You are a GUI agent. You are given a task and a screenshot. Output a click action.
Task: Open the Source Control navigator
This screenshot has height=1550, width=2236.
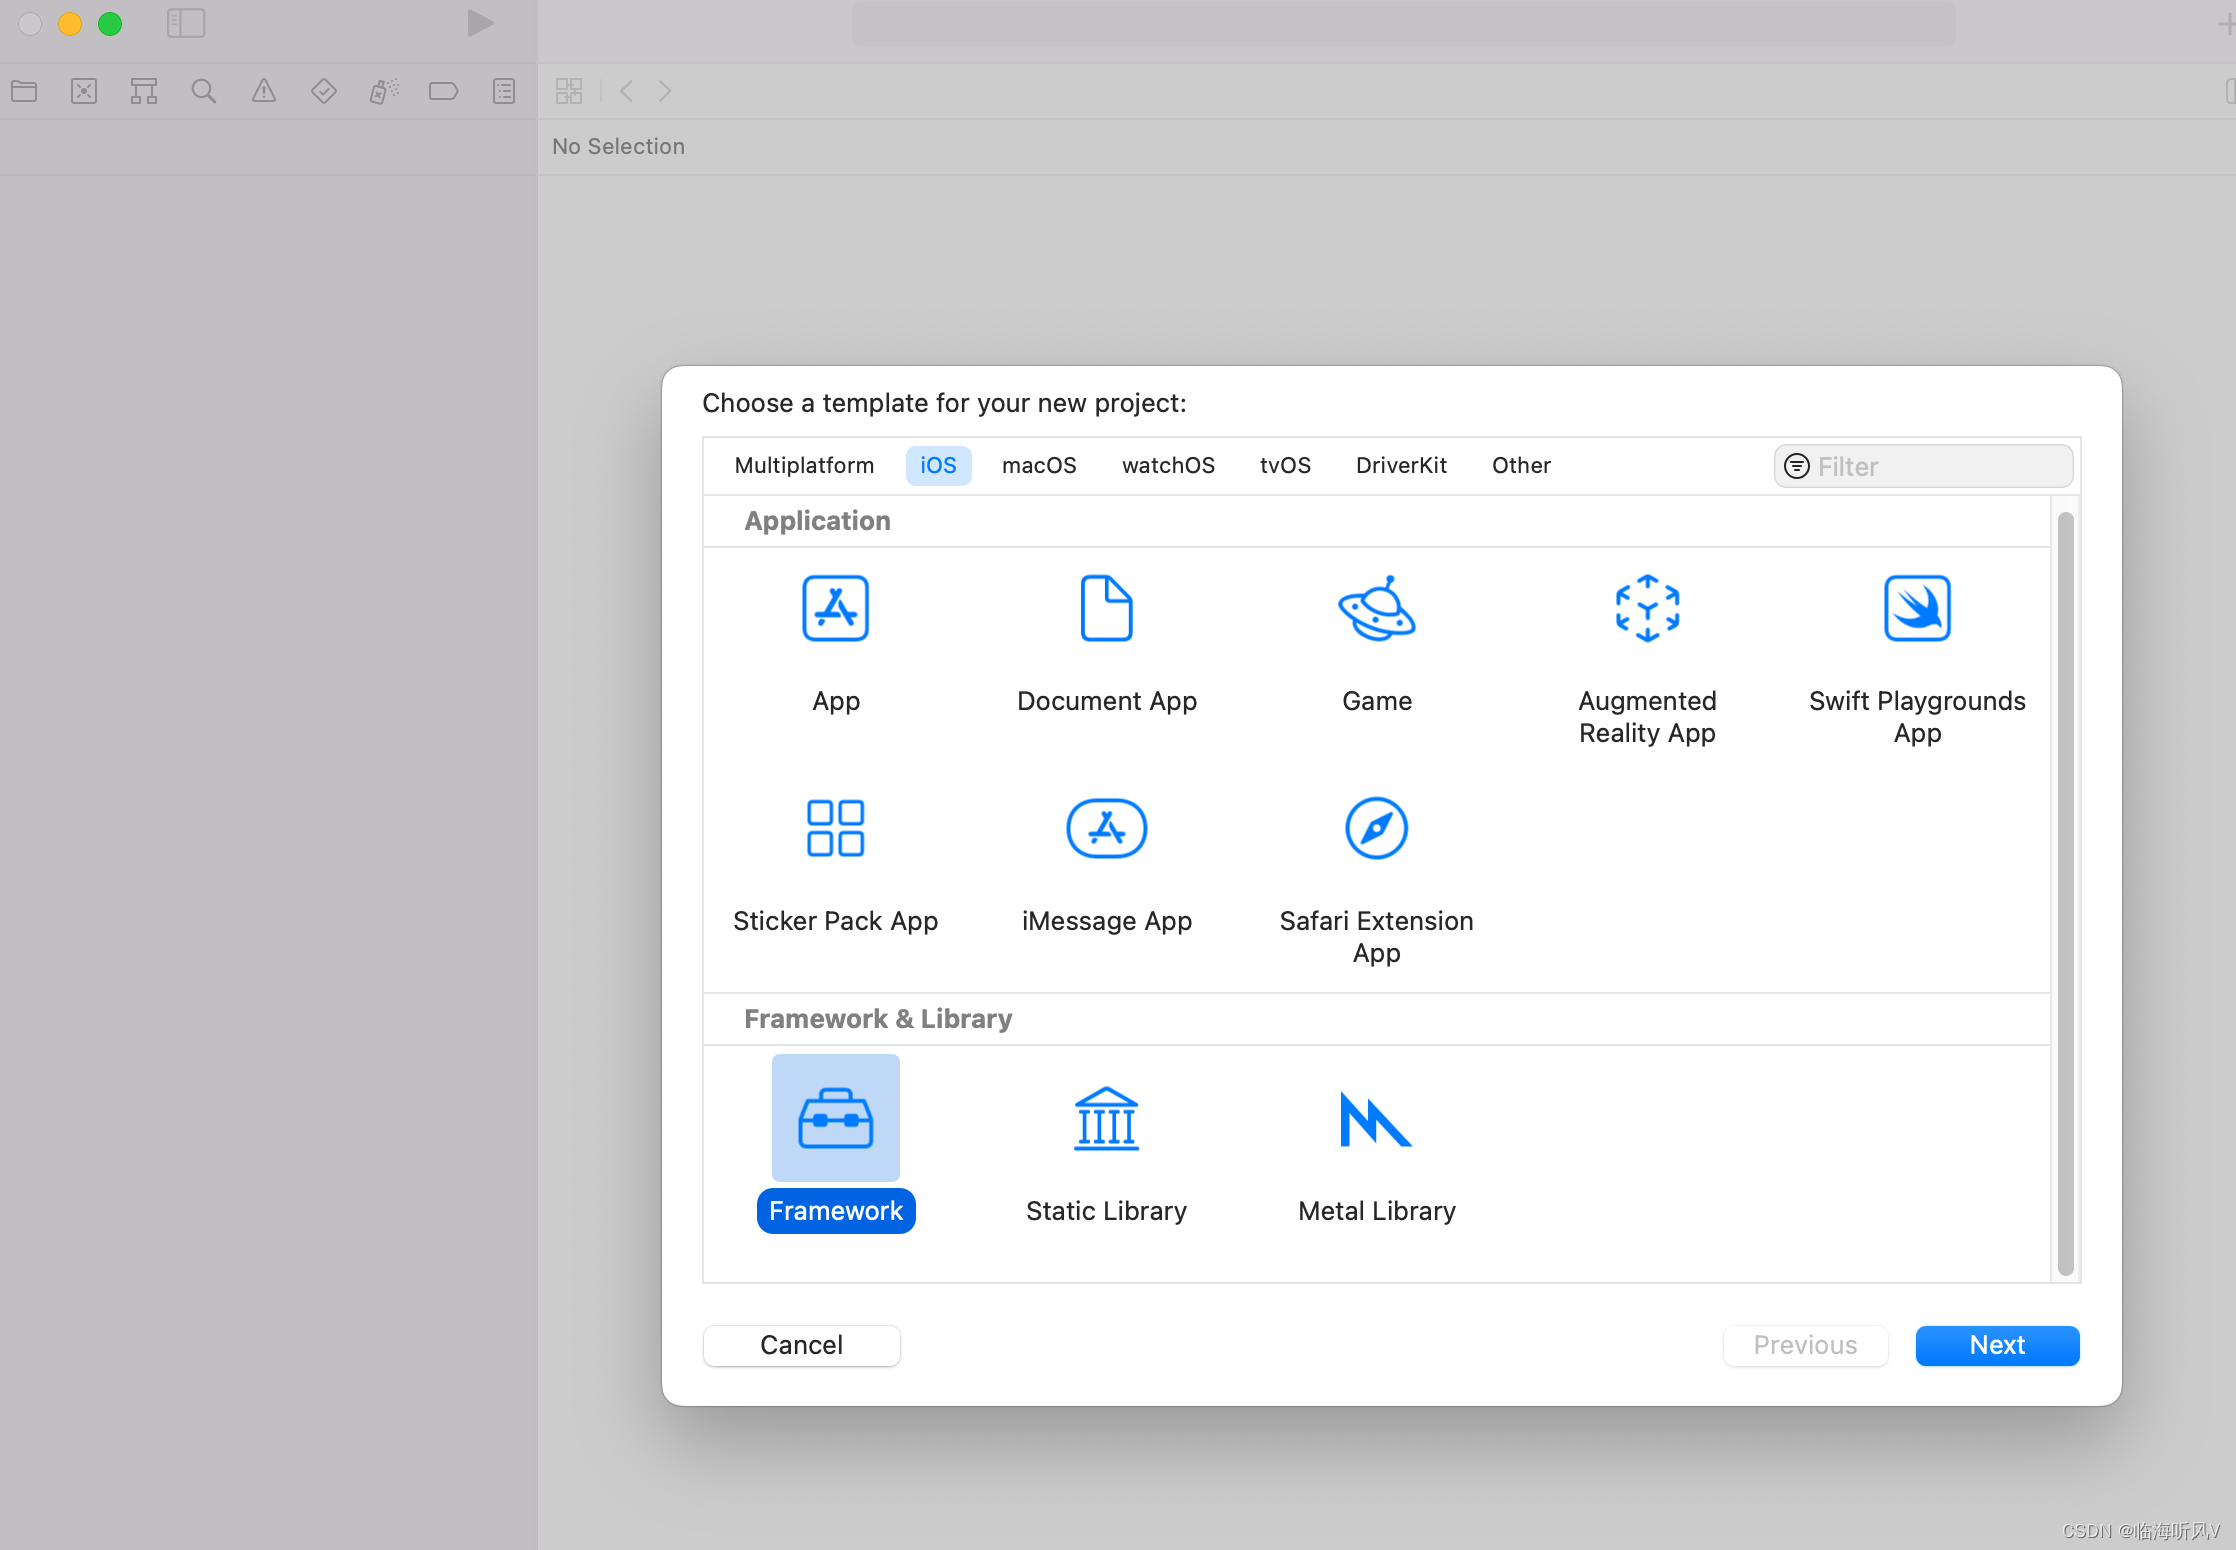pos(84,92)
